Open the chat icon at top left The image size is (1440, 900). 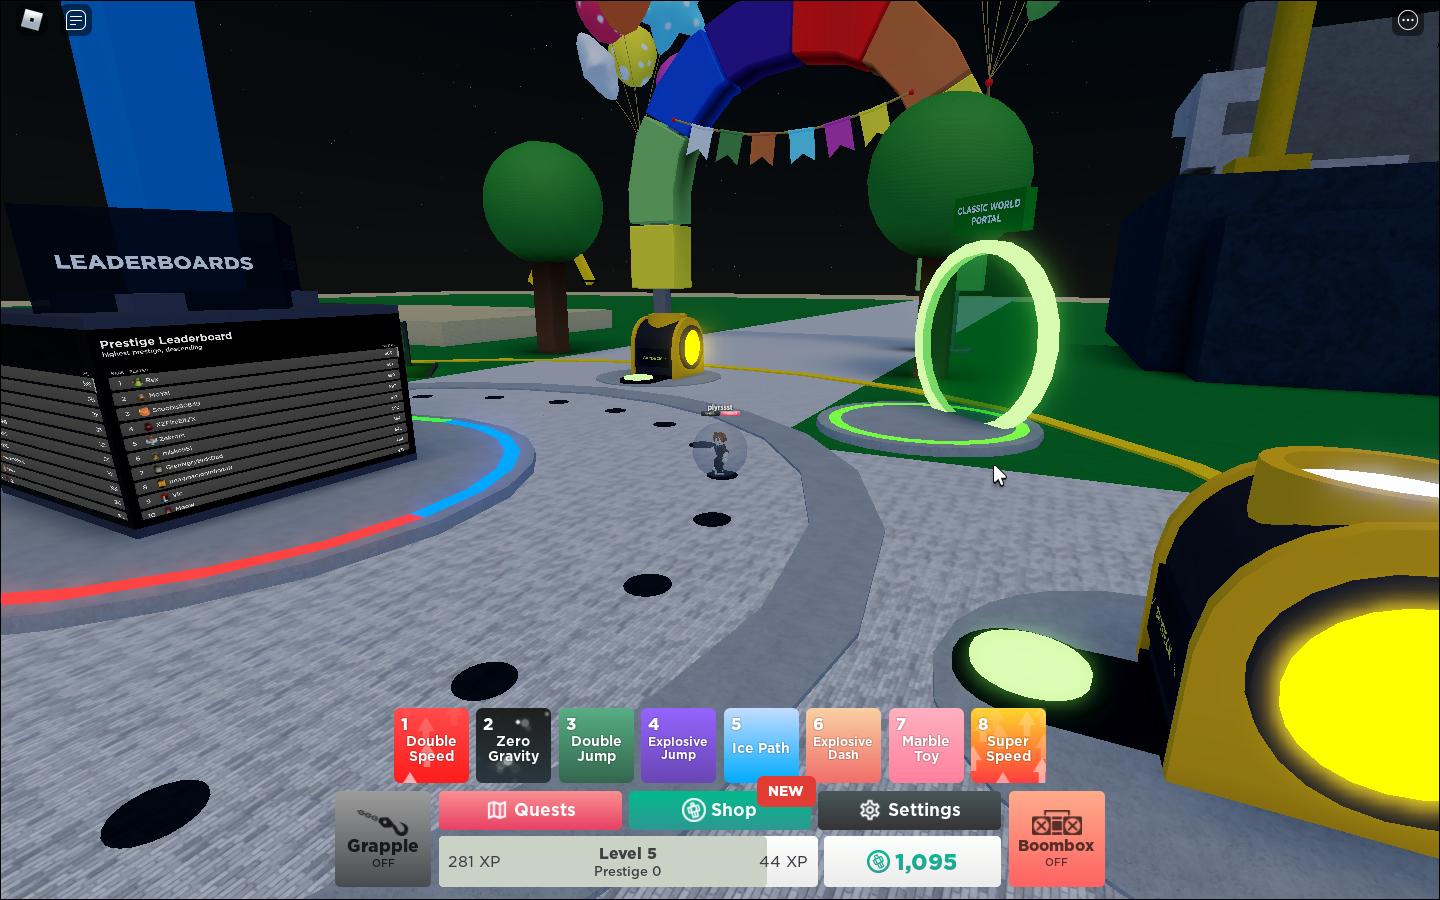tap(76, 20)
